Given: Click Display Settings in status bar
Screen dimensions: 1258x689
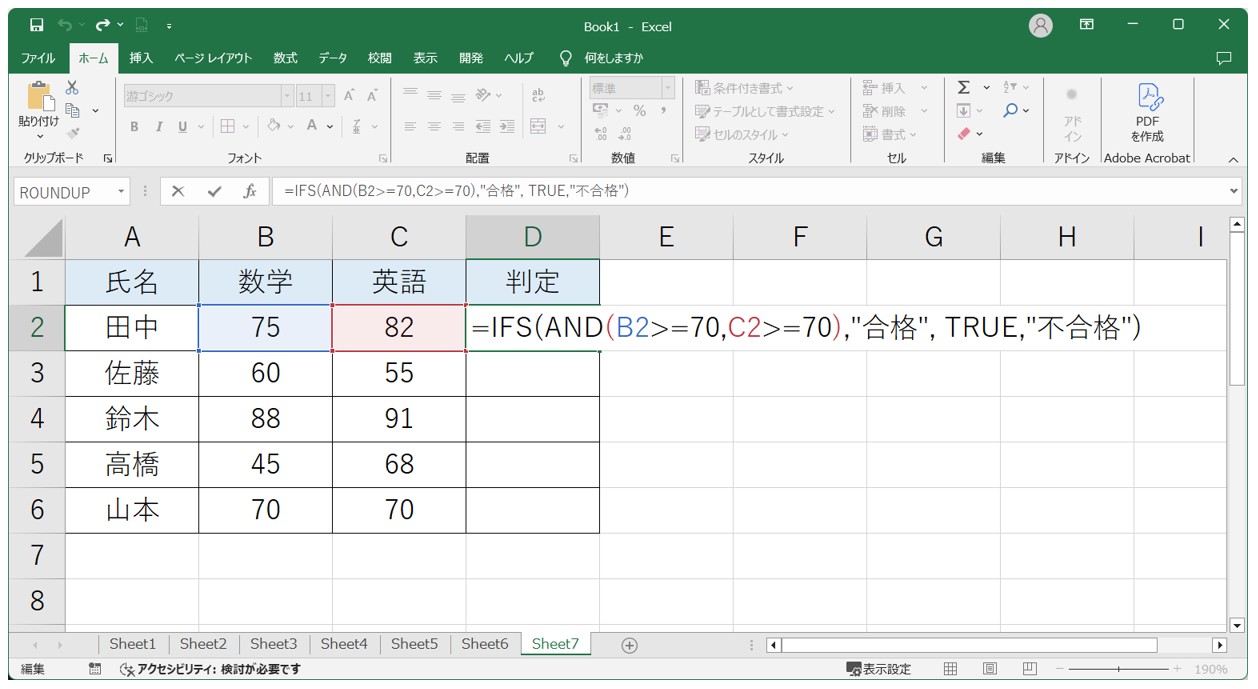Looking at the screenshot, I should tap(879, 669).
